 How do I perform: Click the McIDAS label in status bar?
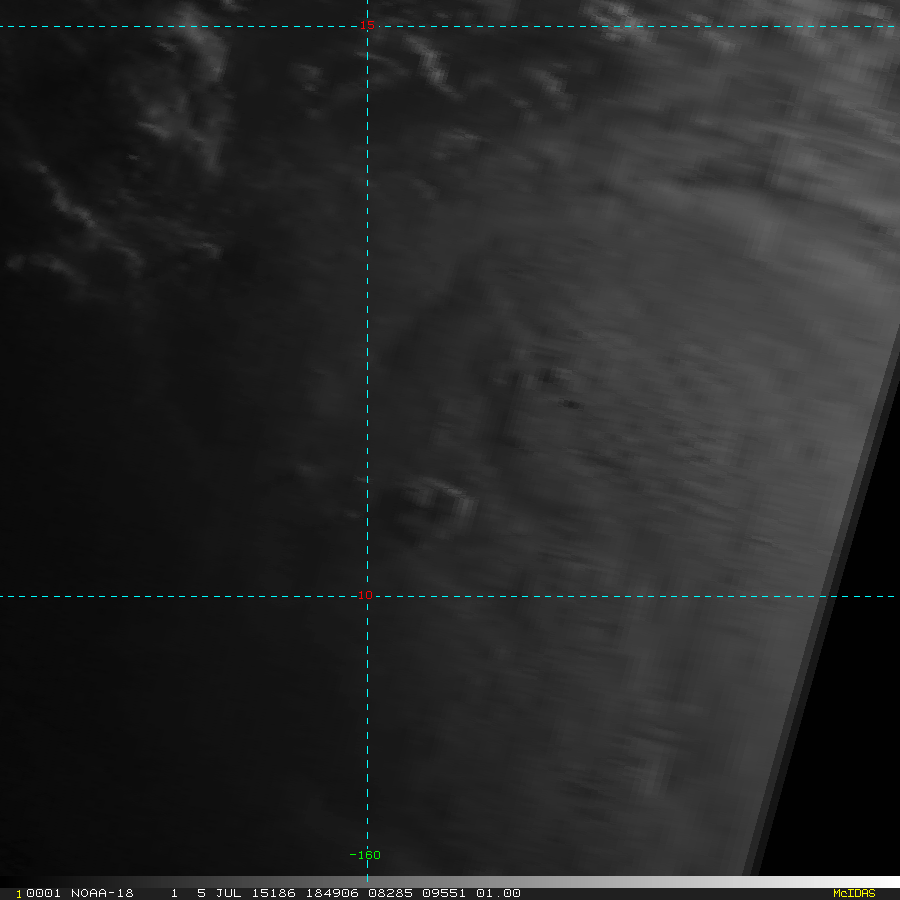click(853, 893)
